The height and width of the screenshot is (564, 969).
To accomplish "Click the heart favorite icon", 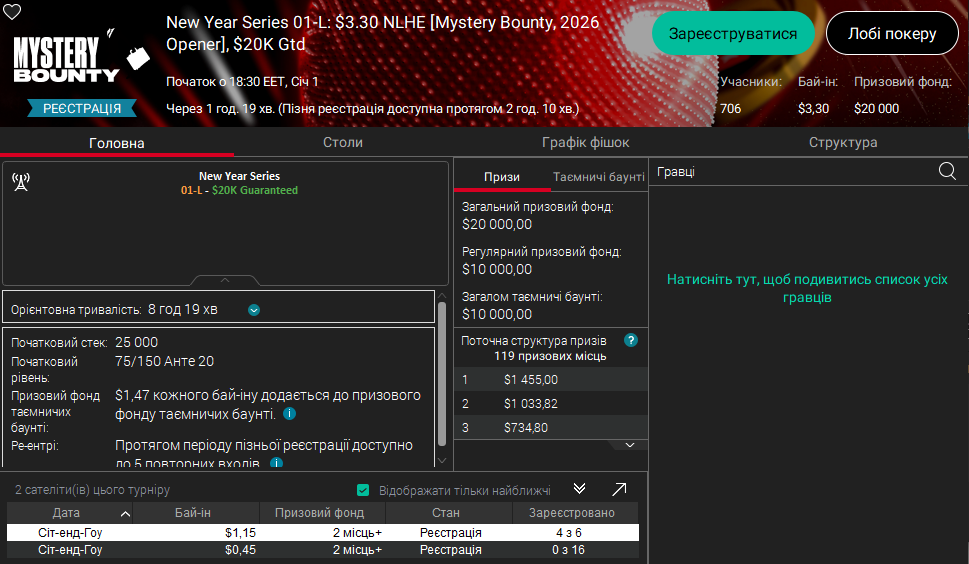I will [13, 13].
